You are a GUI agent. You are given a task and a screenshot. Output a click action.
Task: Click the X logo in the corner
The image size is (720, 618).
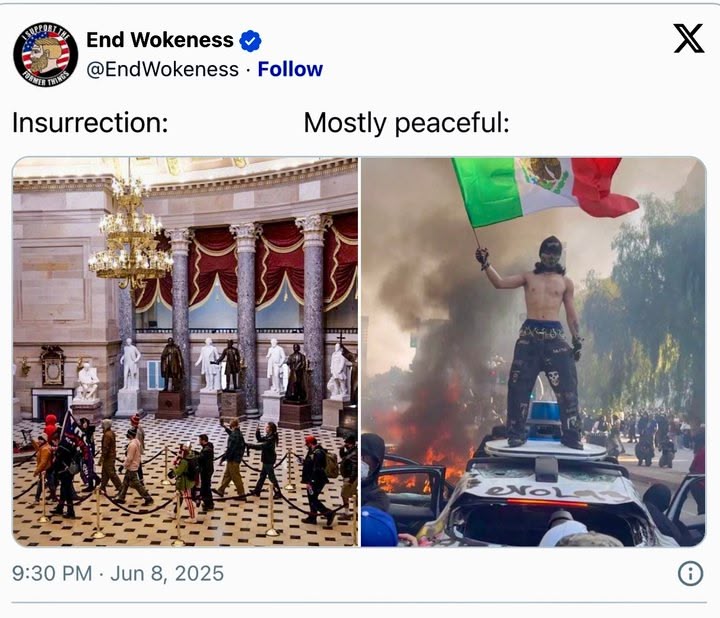point(688,39)
